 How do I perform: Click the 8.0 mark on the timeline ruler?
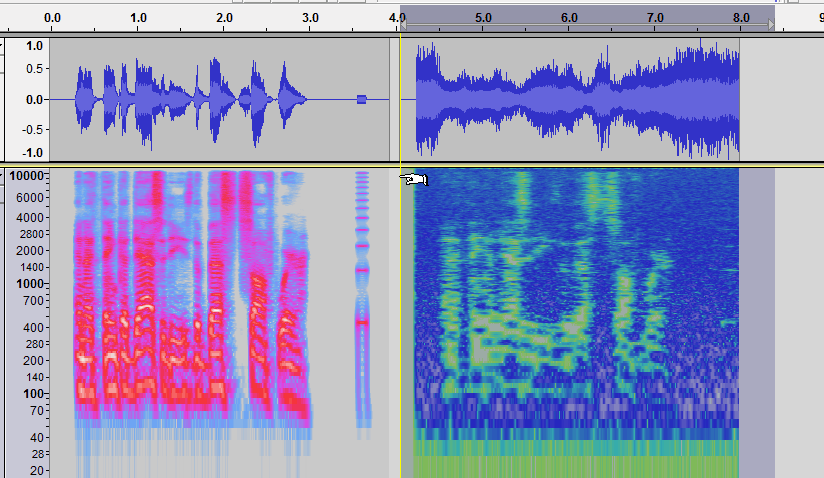click(741, 18)
